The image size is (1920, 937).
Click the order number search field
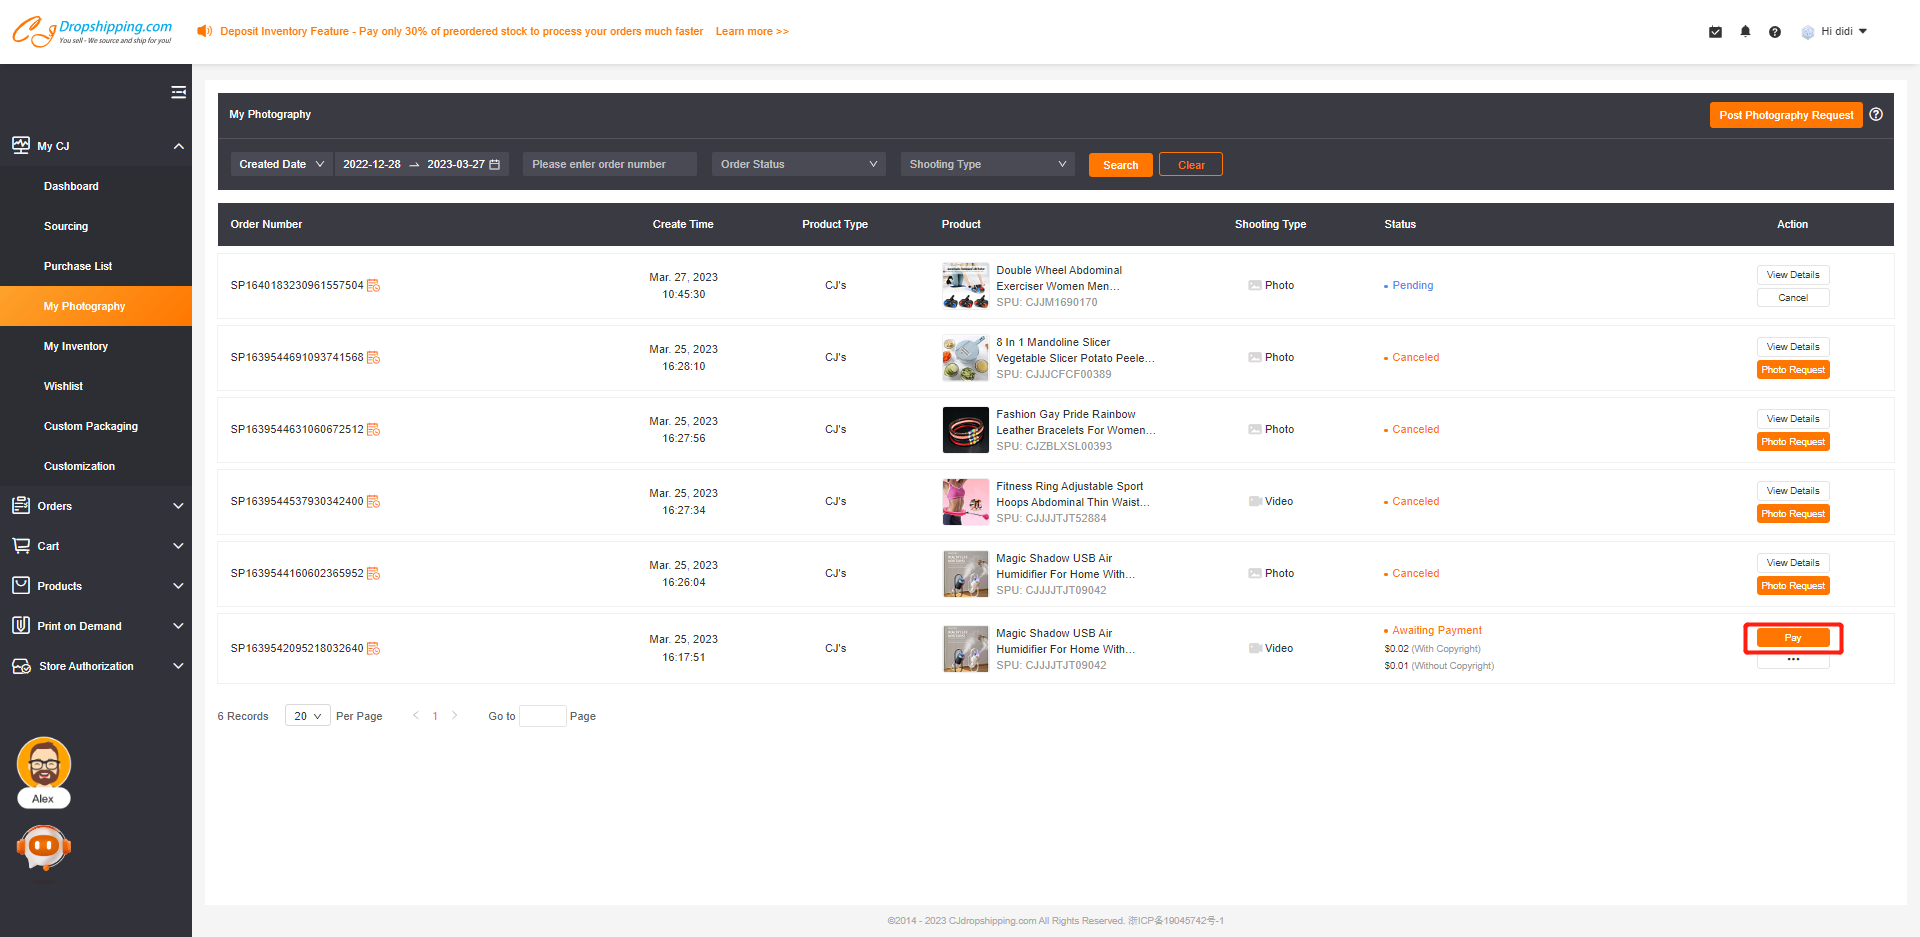(609, 165)
